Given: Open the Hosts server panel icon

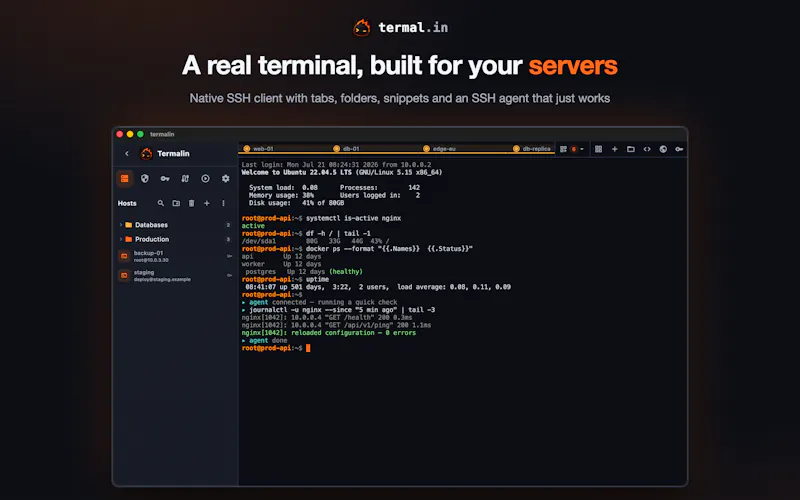Looking at the screenshot, I should point(124,179).
